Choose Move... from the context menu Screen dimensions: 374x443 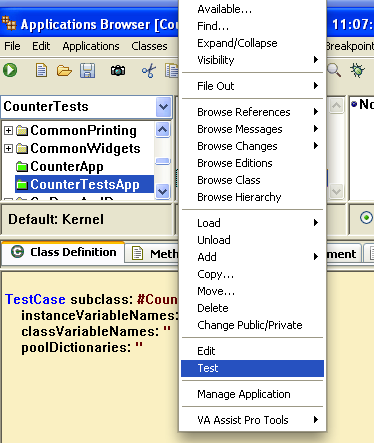coord(252,291)
